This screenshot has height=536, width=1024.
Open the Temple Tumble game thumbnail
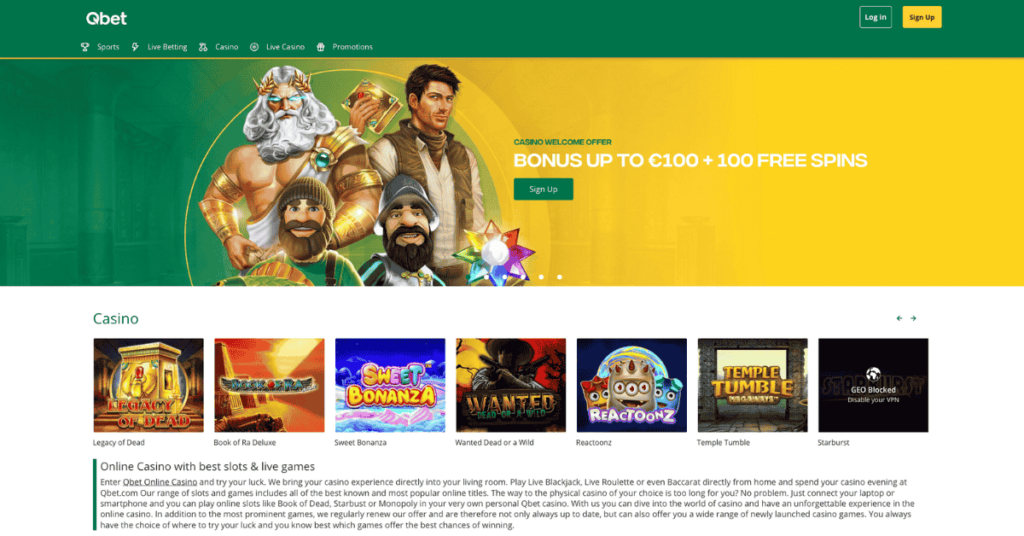click(752, 385)
